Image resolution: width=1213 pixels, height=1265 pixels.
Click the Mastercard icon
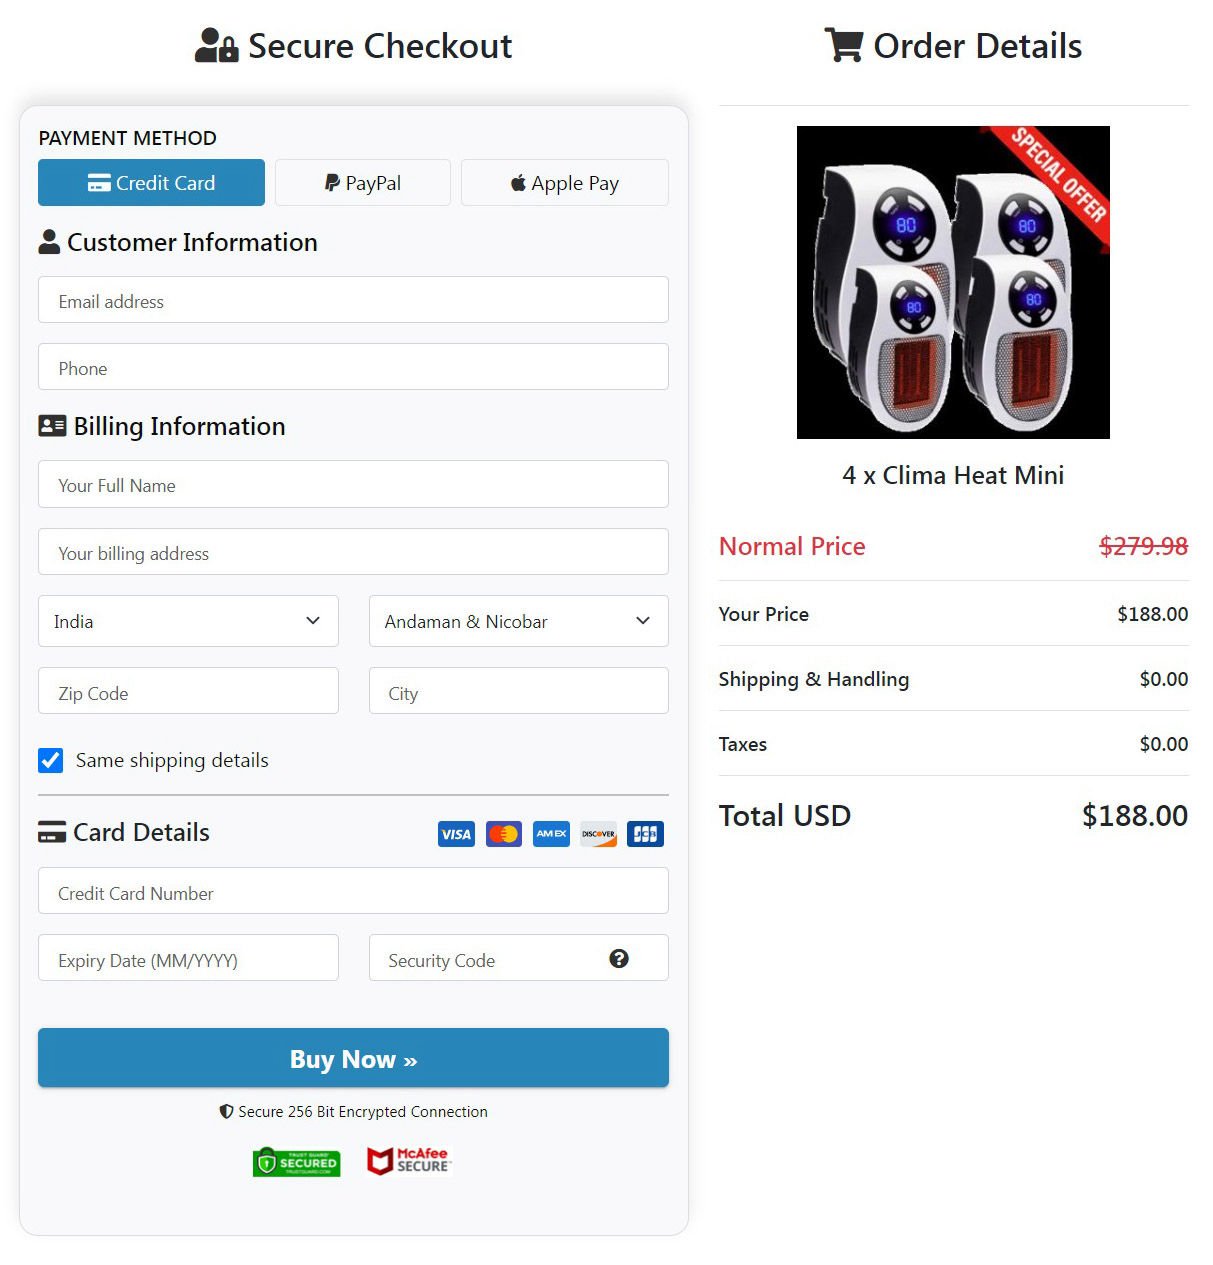click(x=503, y=834)
